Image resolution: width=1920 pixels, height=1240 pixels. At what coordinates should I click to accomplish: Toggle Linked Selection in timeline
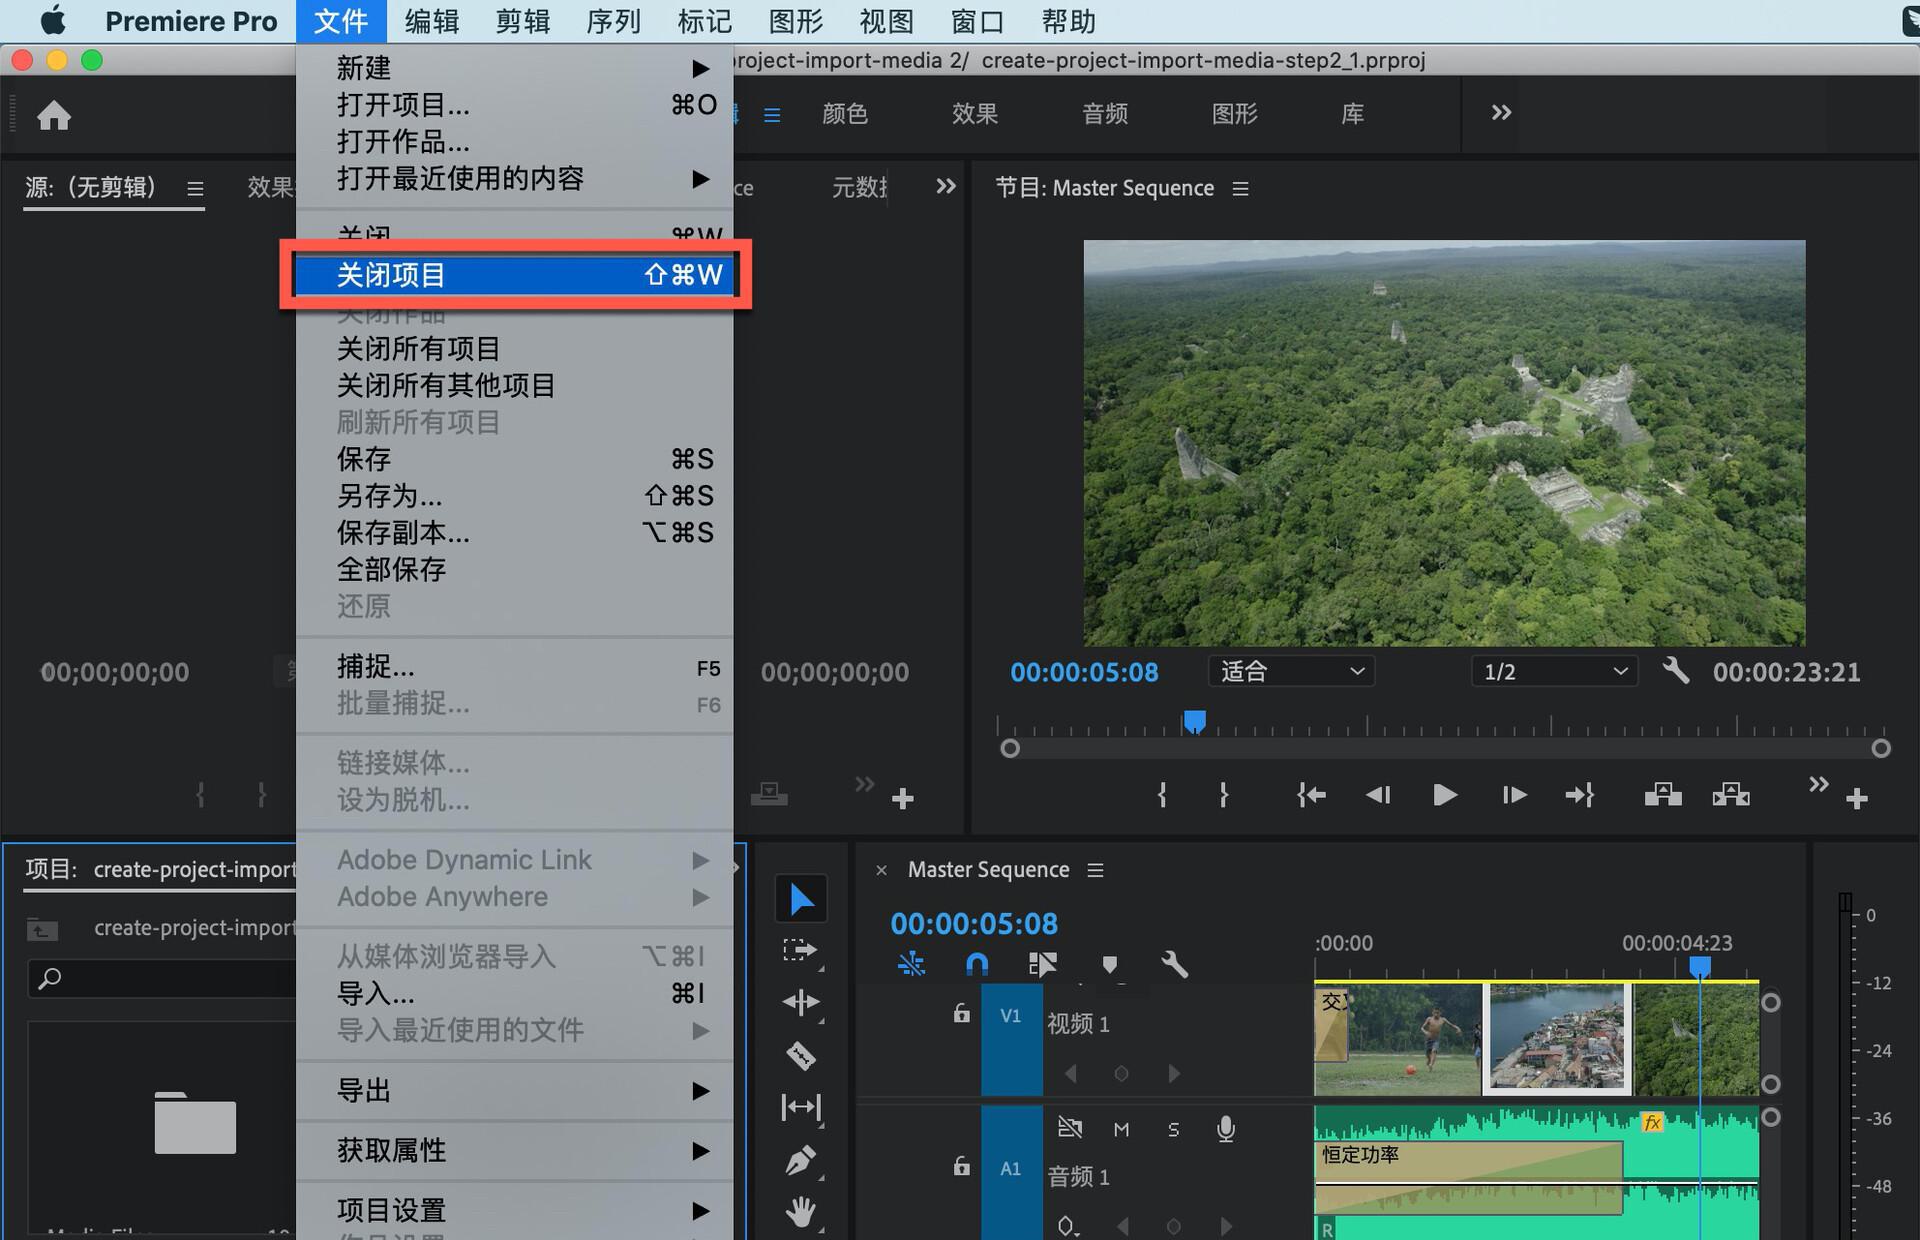pyautogui.click(x=1042, y=964)
